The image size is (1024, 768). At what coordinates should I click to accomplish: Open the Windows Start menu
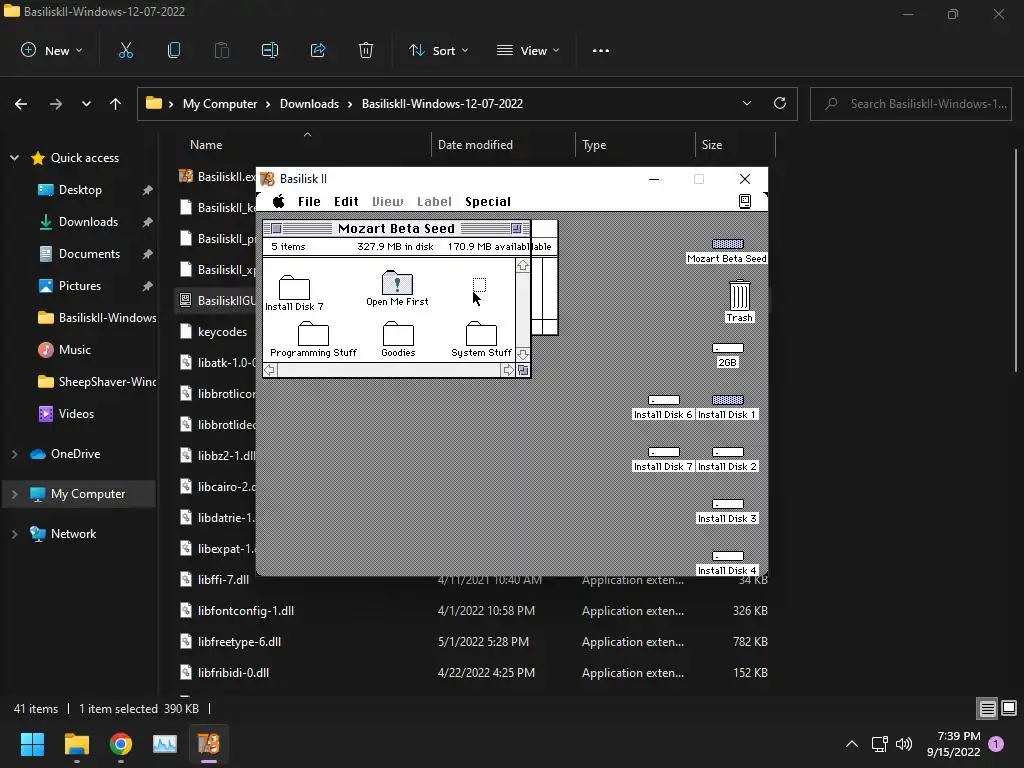coord(32,744)
